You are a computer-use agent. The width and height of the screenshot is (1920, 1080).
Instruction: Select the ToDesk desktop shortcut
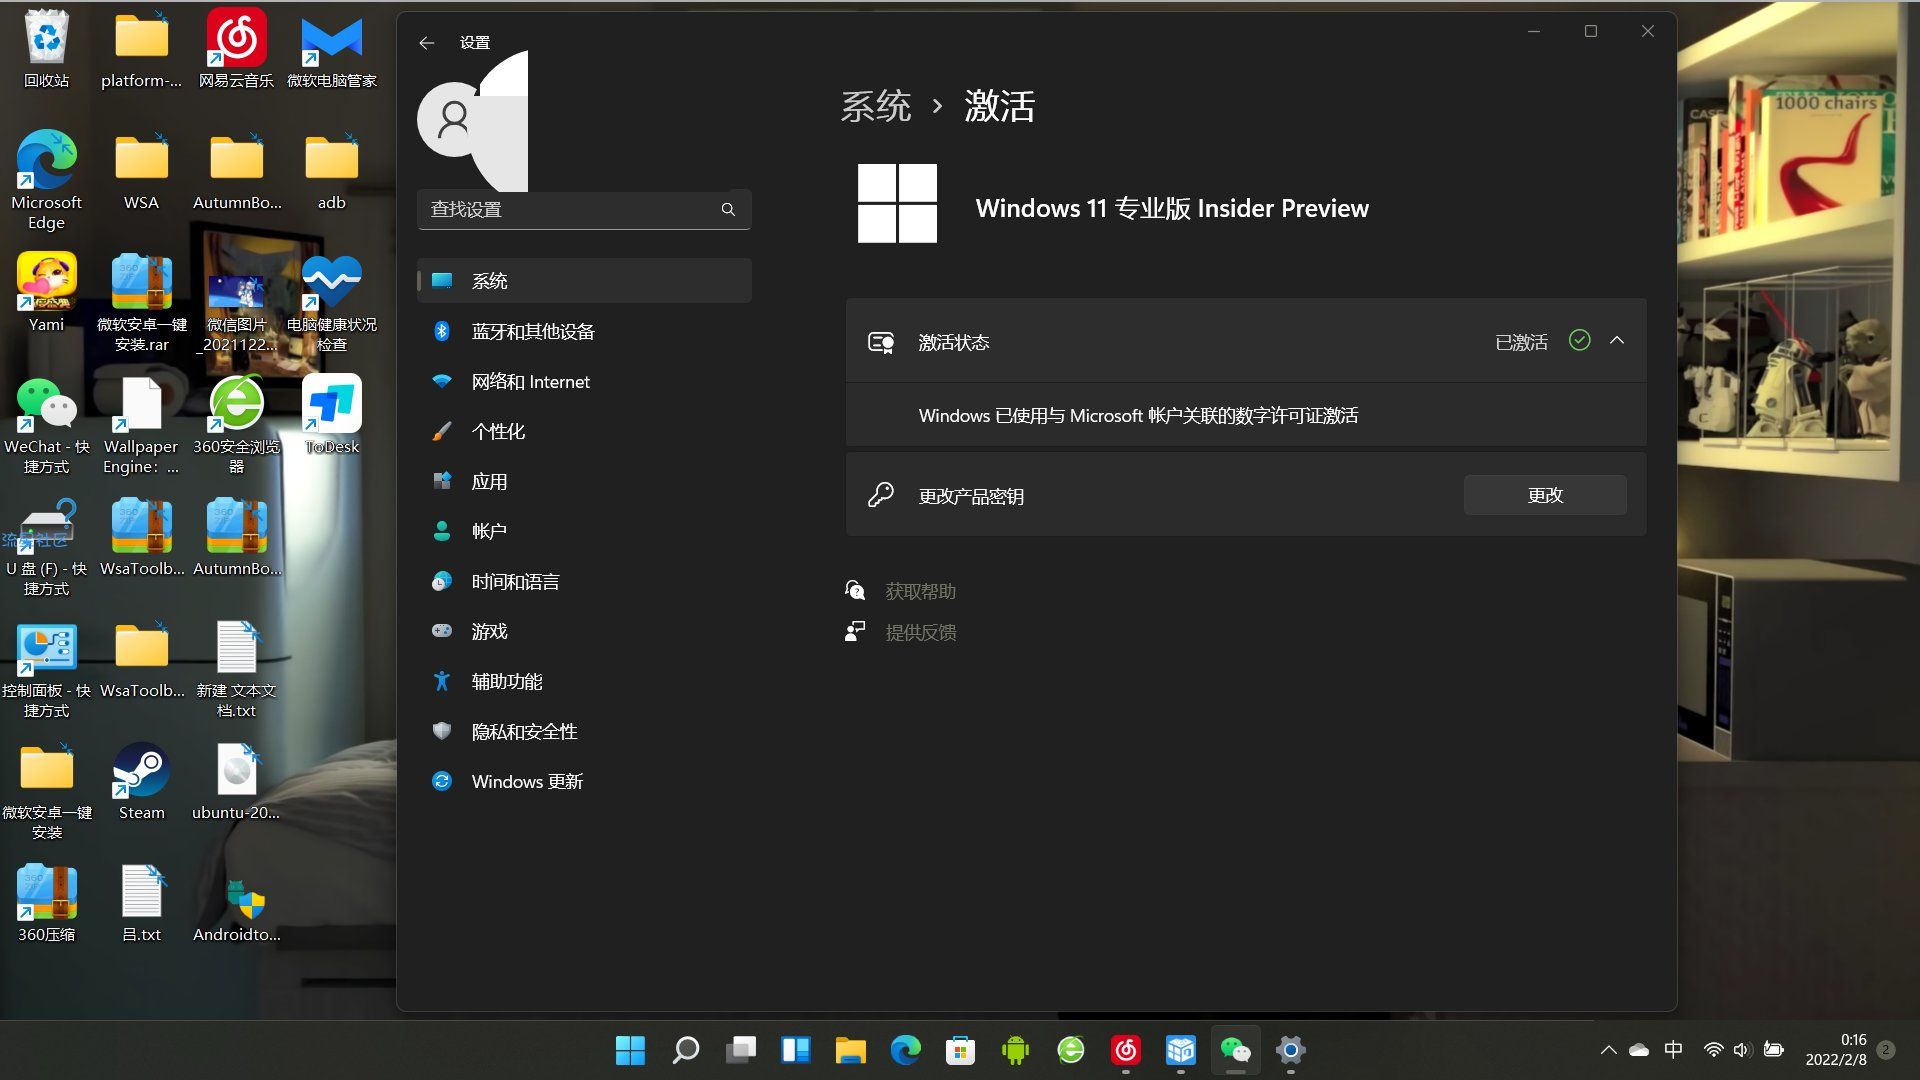point(332,414)
